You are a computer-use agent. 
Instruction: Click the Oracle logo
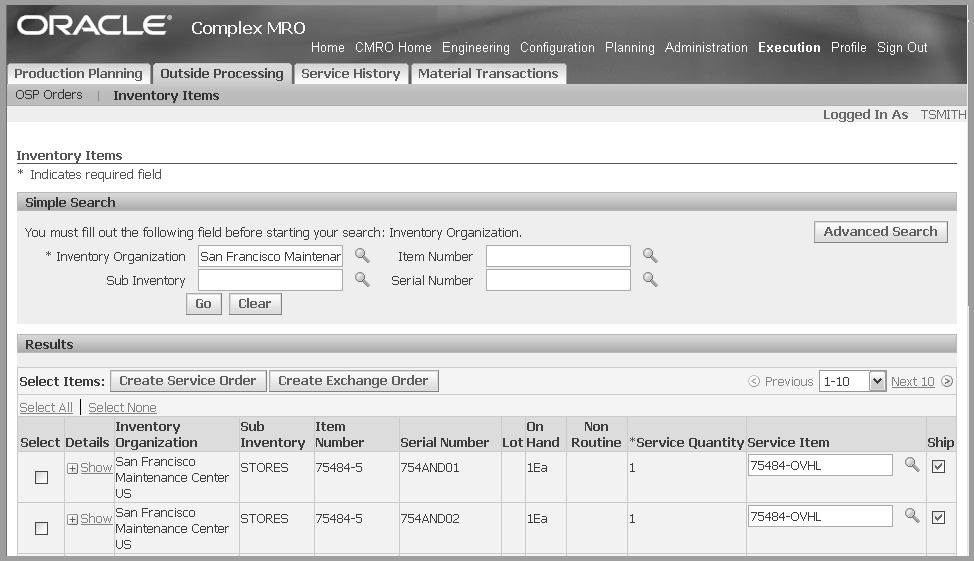click(x=94, y=25)
